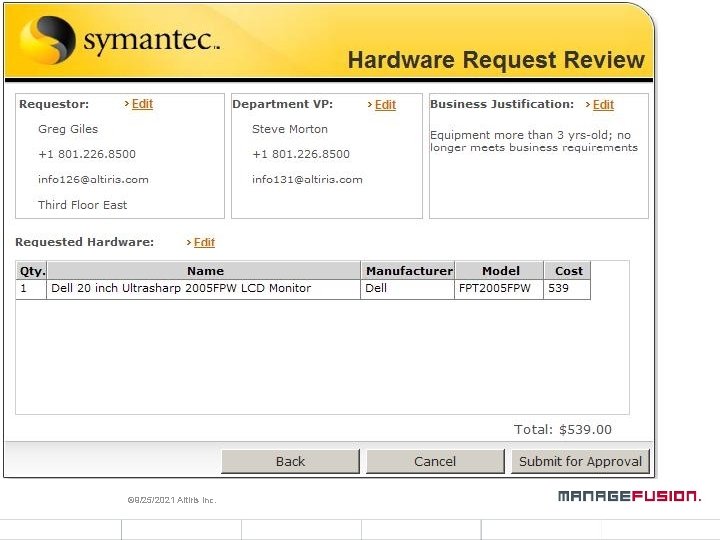The width and height of the screenshot is (720, 540).
Task: Click the Back button
Action: (290, 461)
